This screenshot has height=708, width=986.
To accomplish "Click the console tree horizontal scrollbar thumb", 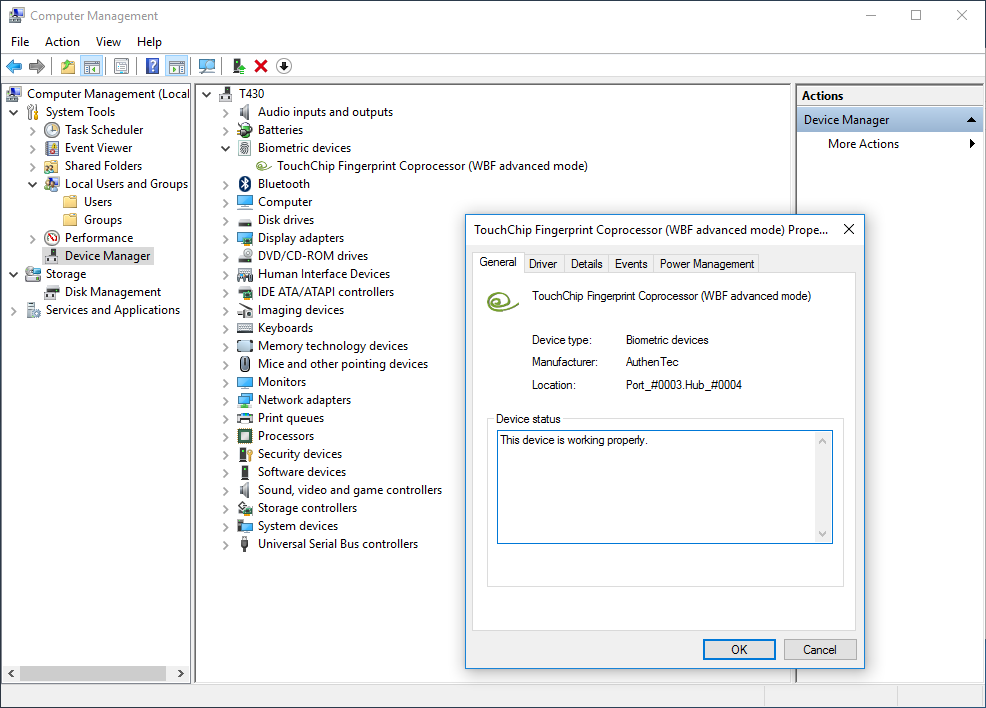I will [x=93, y=673].
